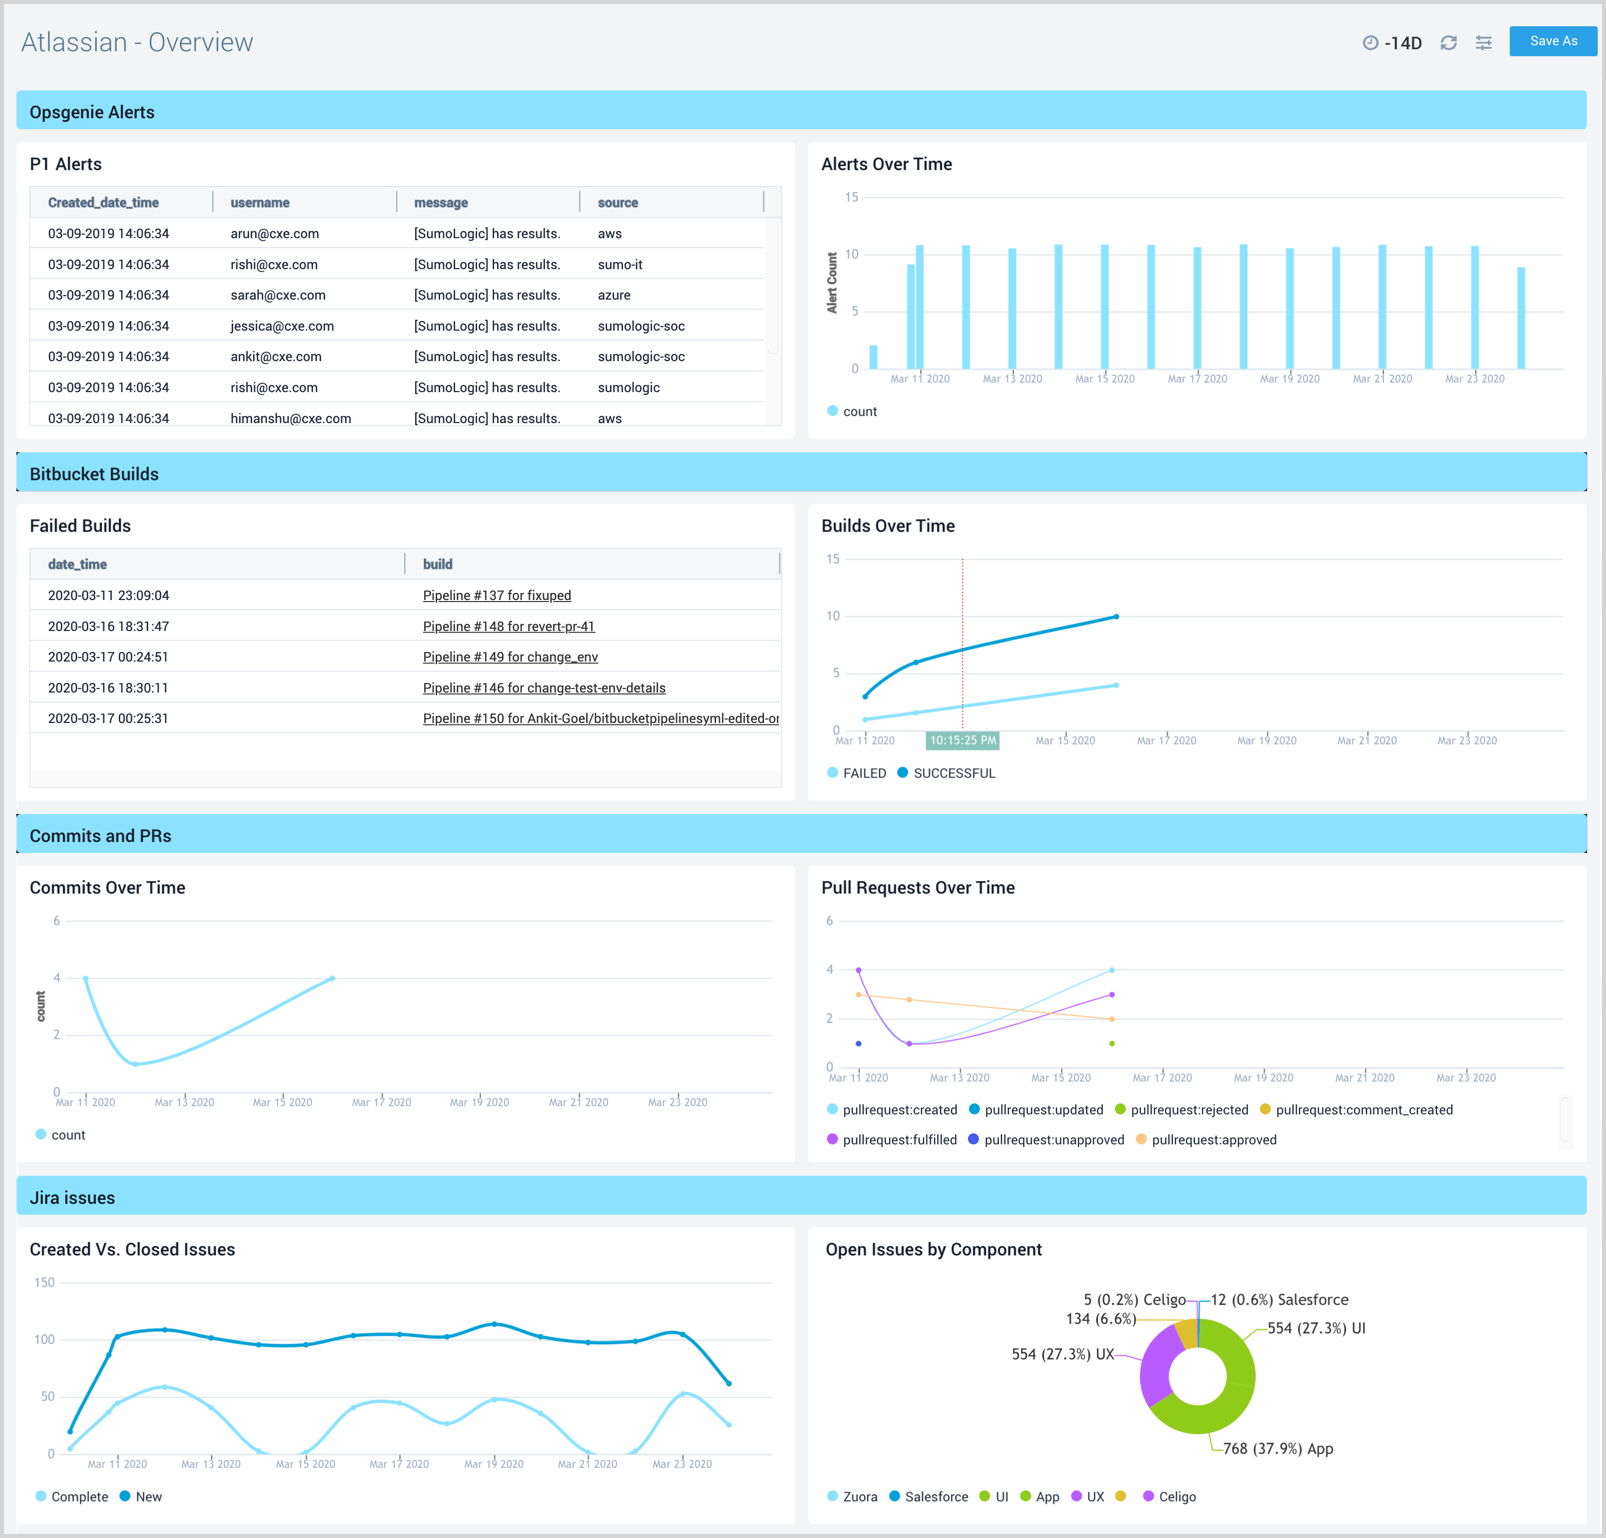Open Pipeline #149 for change_env link
1606x1538 pixels.
(510, 657)
